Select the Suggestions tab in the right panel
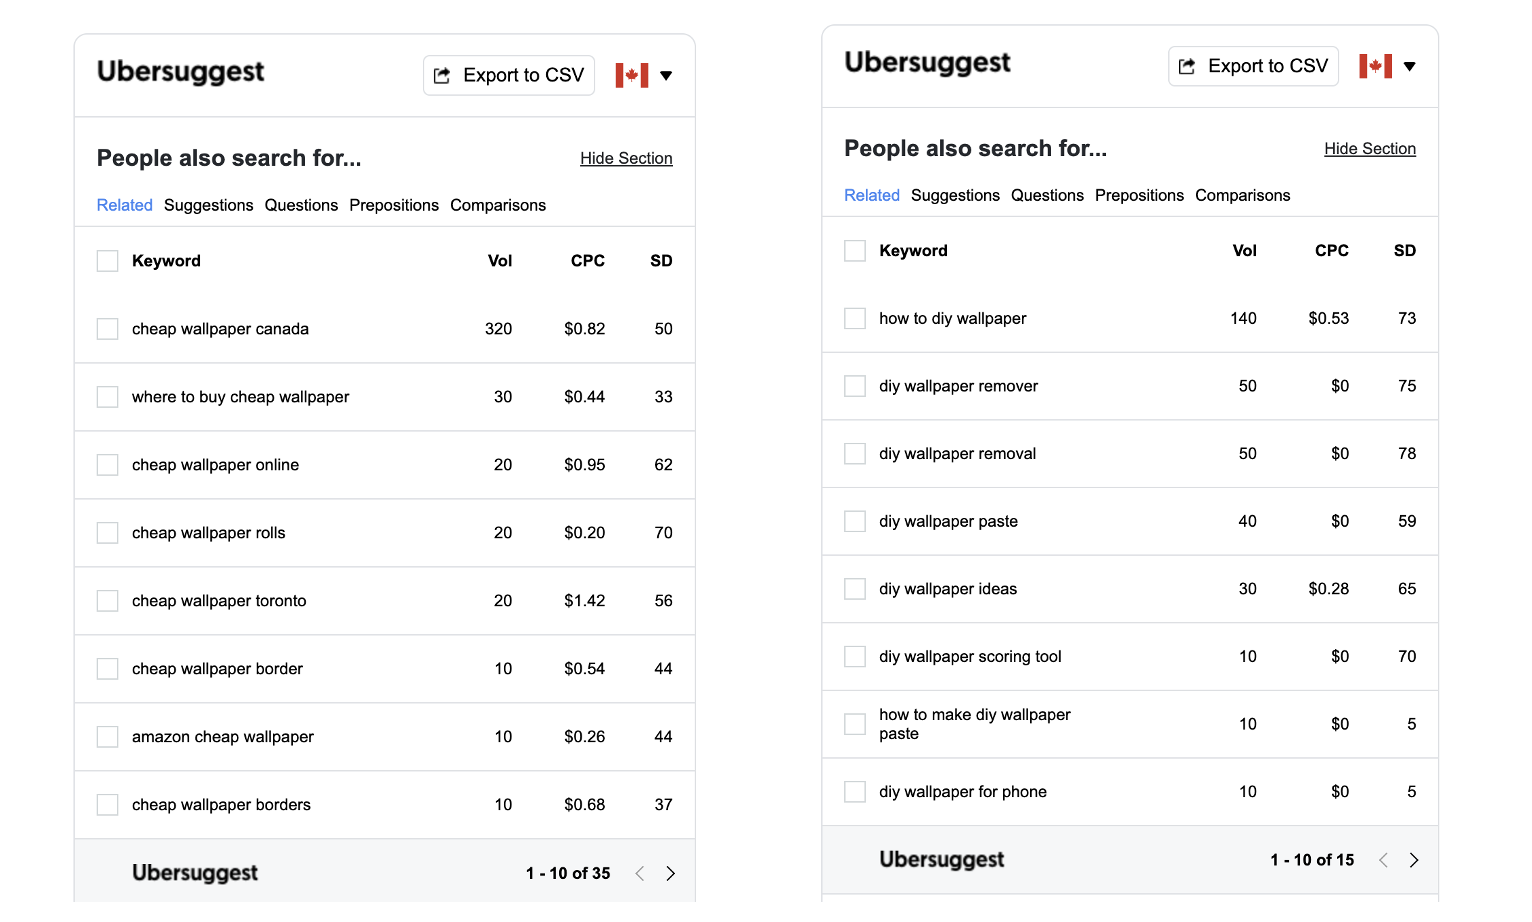The image size is (1532, 922). pos(955,195)
